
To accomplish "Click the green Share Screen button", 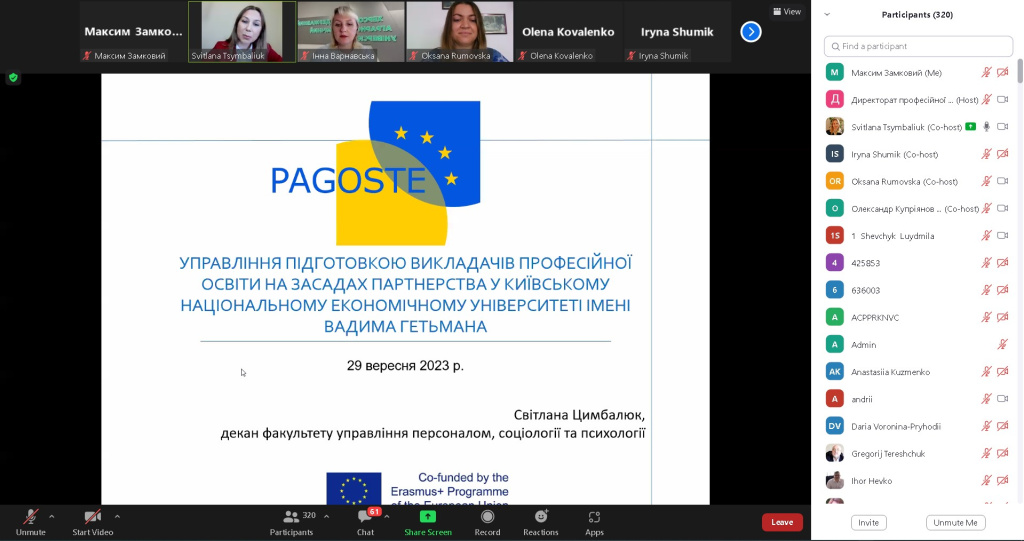I will pyautogui.click(x=428, y=522).
